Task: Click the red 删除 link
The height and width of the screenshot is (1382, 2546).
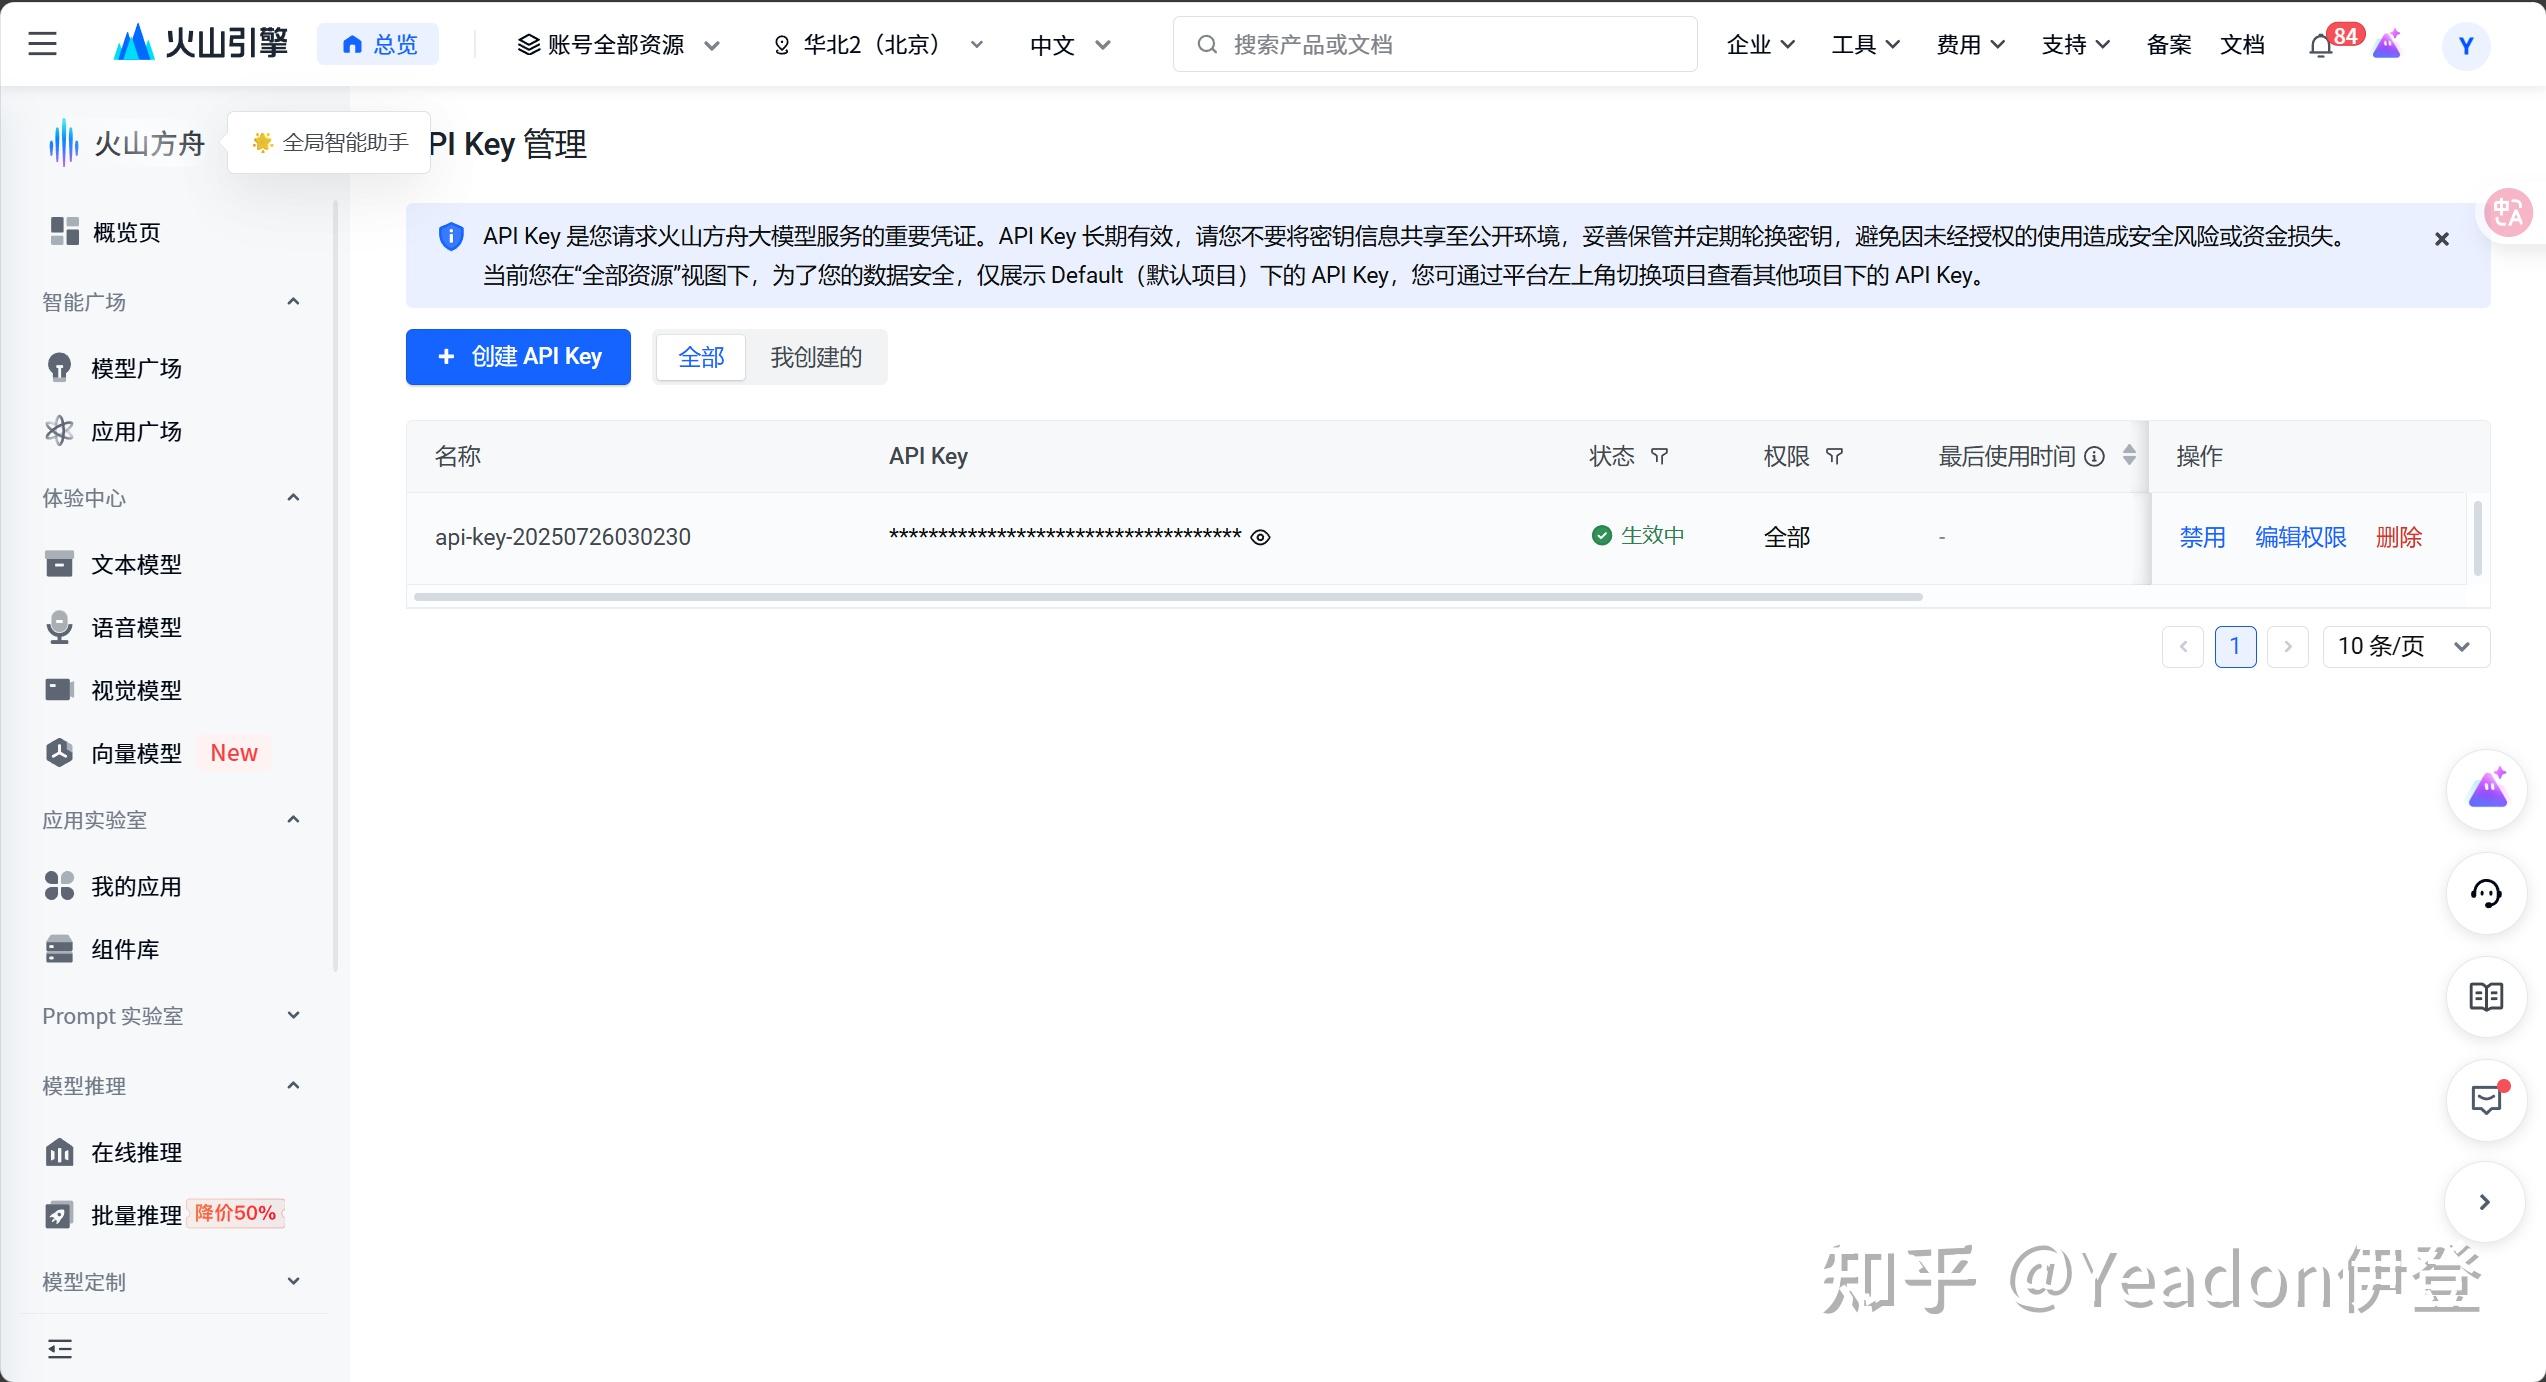Action: [x=2398, y=538]
